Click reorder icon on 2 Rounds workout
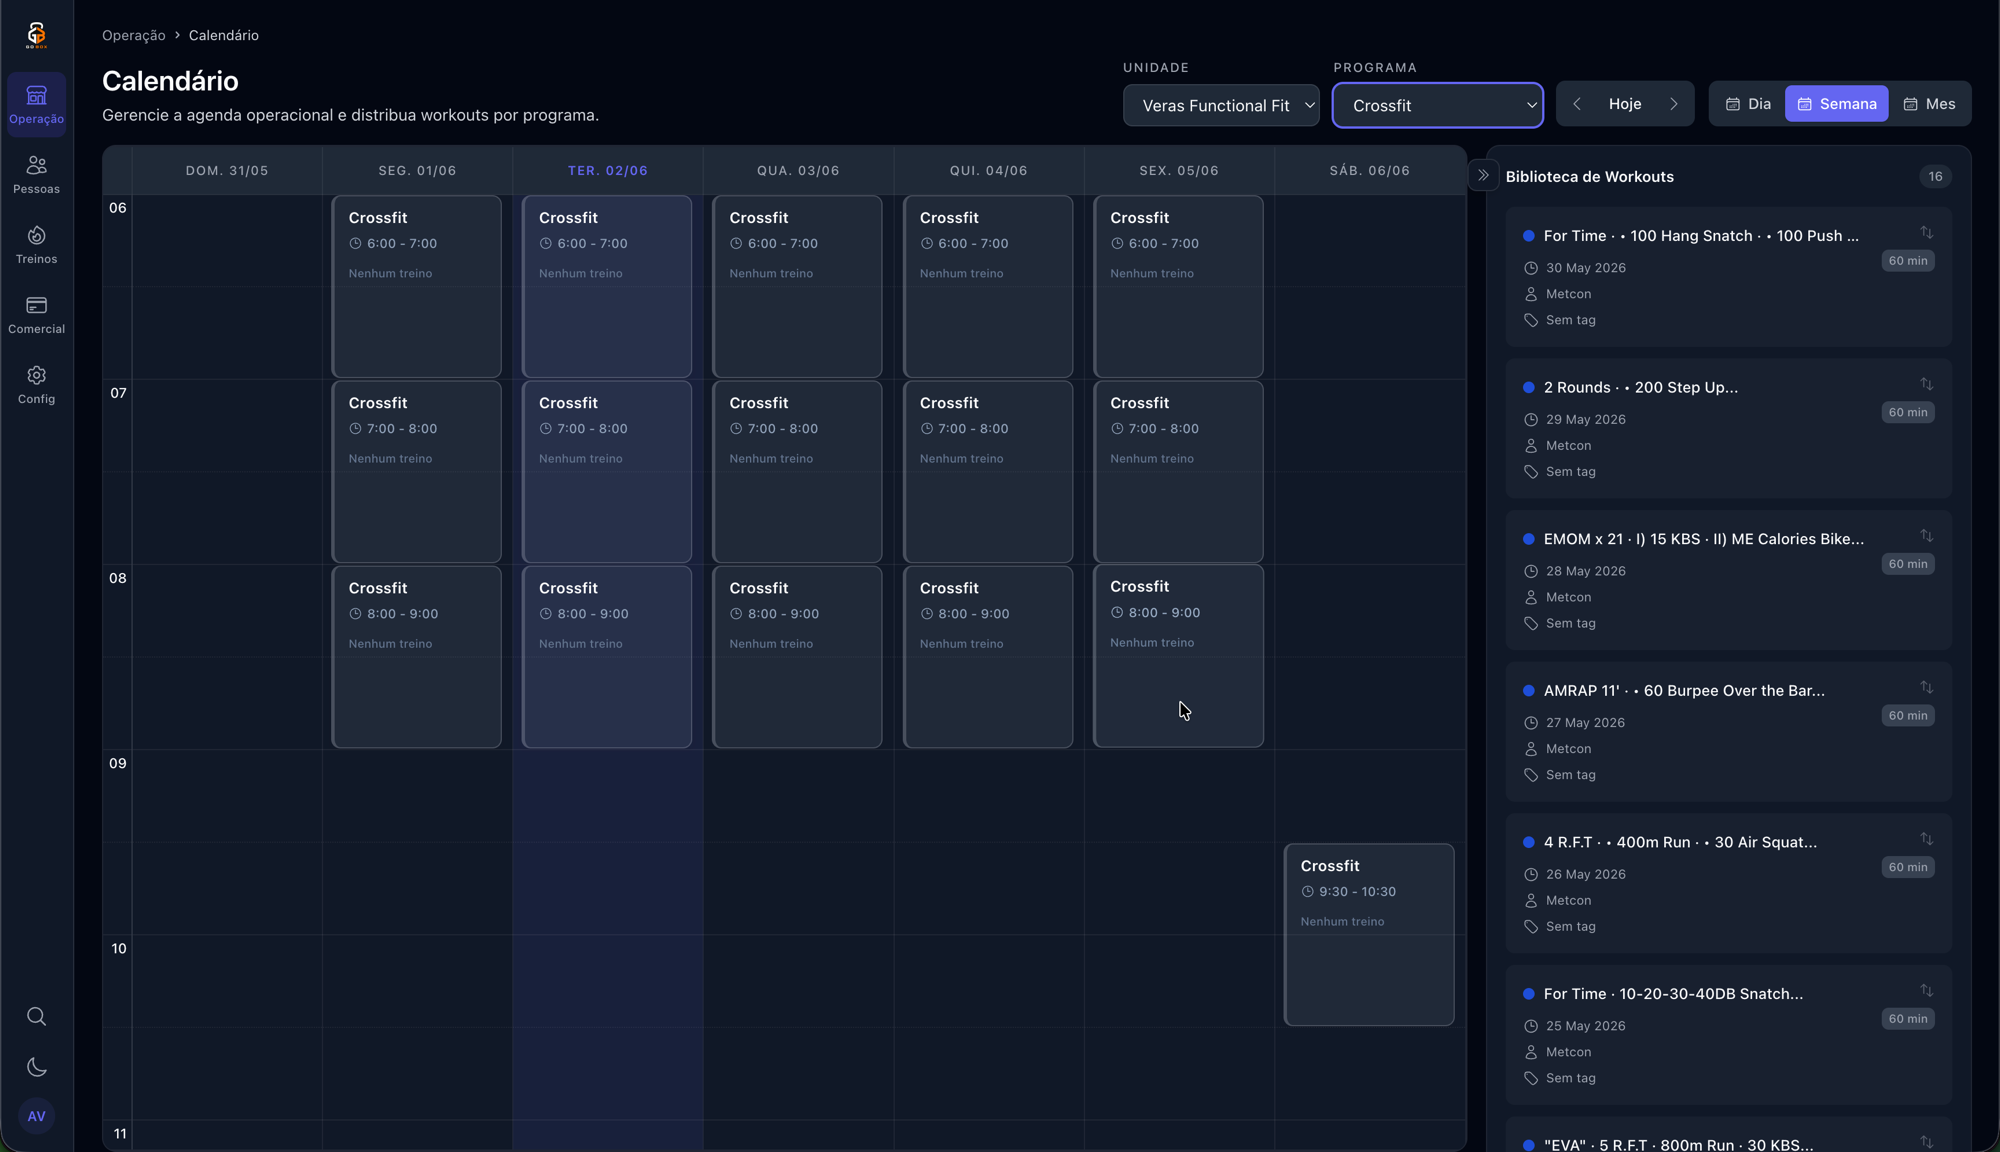2000x1152 pixels. click(x=1926, y=384)
